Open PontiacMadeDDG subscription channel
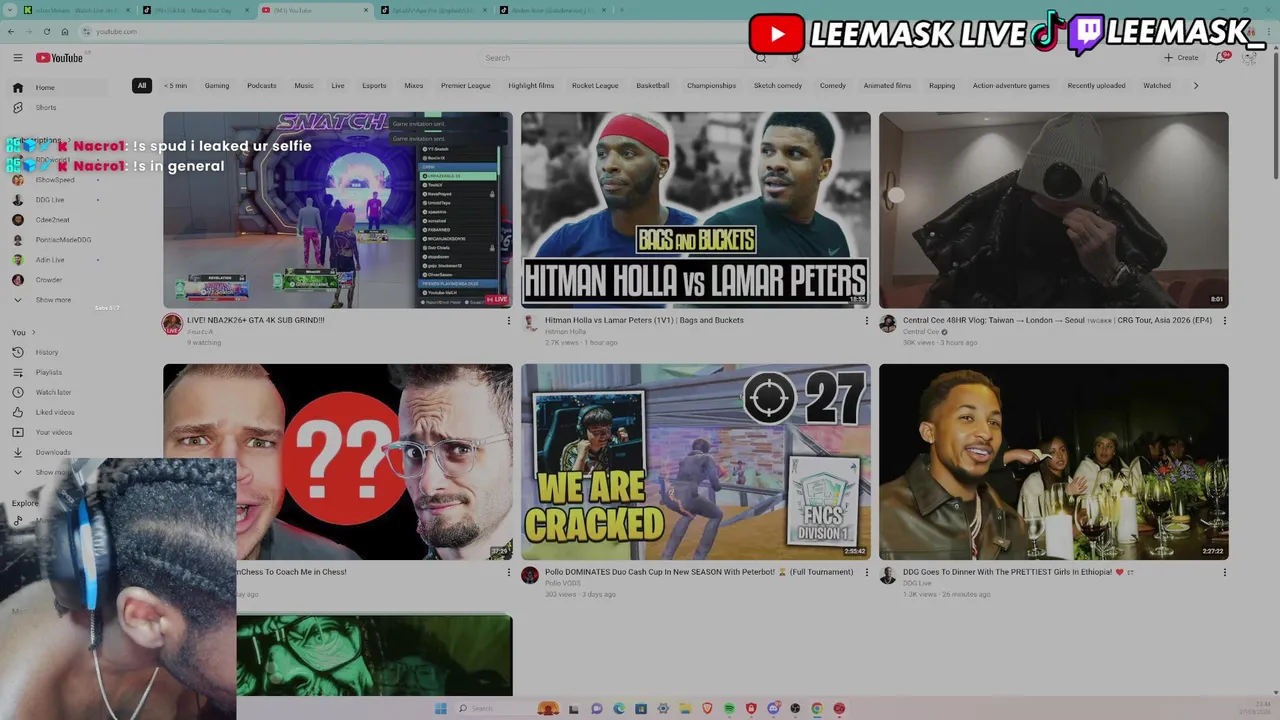The width and height of the screenshot is (1280, 720). [x=58, y=240]
